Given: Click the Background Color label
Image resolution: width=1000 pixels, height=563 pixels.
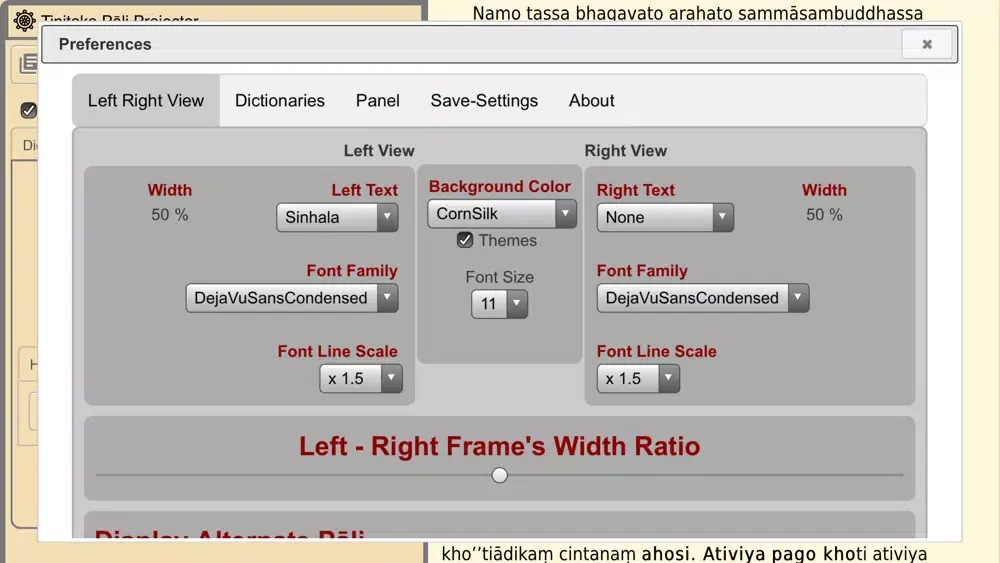Looking at the screenshot, I should tap(499, 187).
